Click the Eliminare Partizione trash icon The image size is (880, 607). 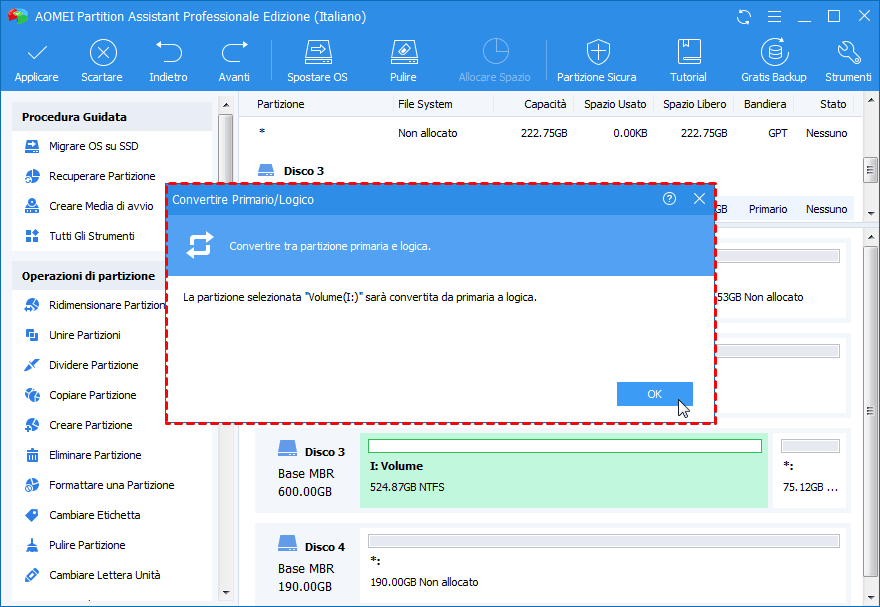32,455
